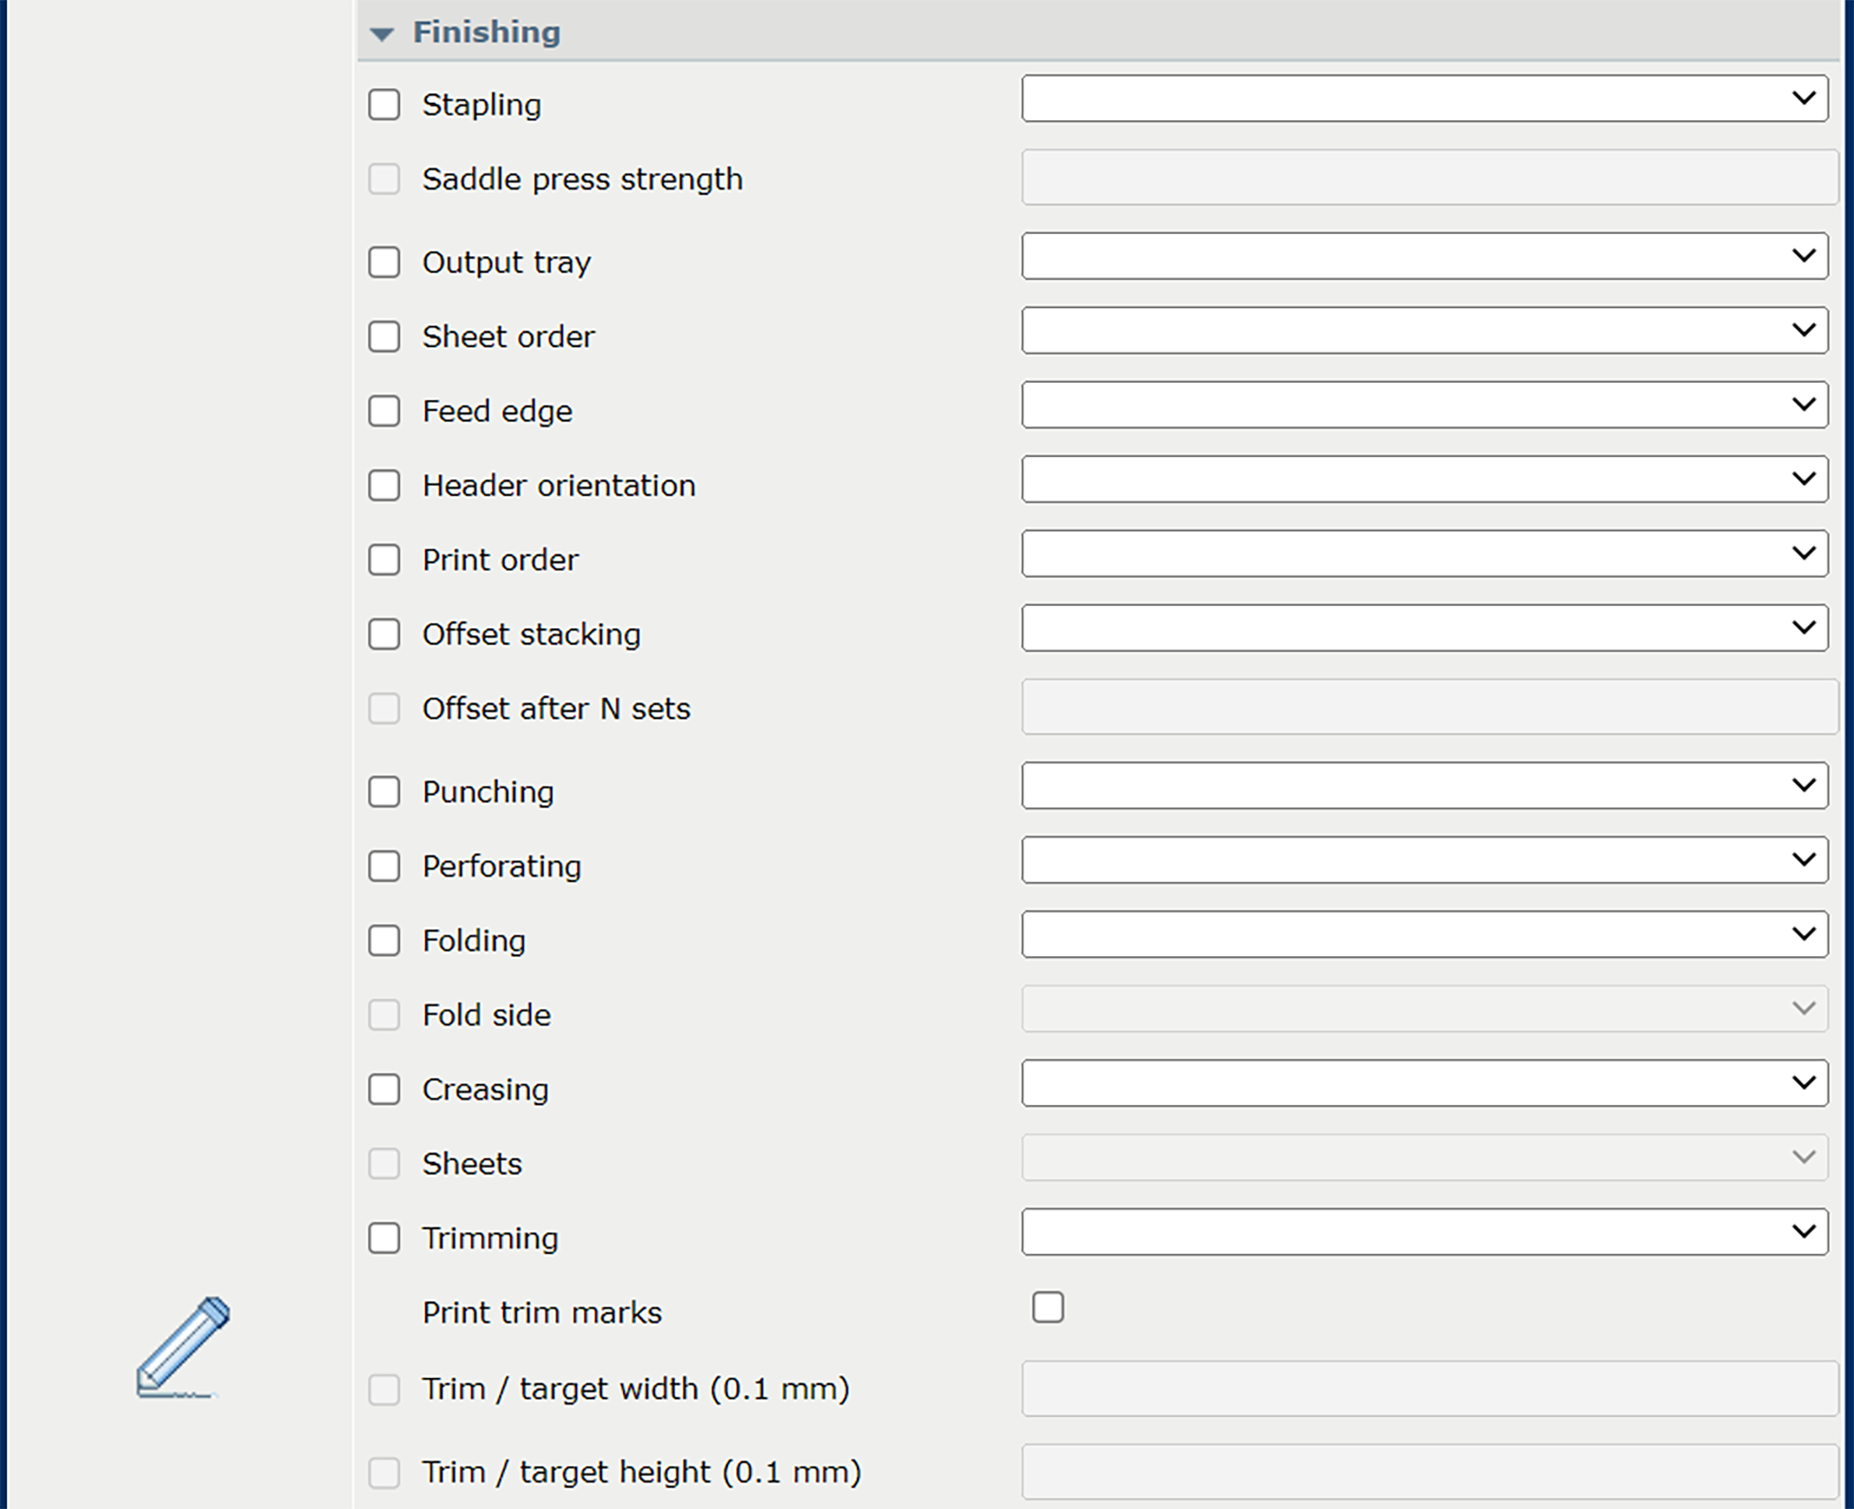Toggle the Punching checkbox

point(384,792)
